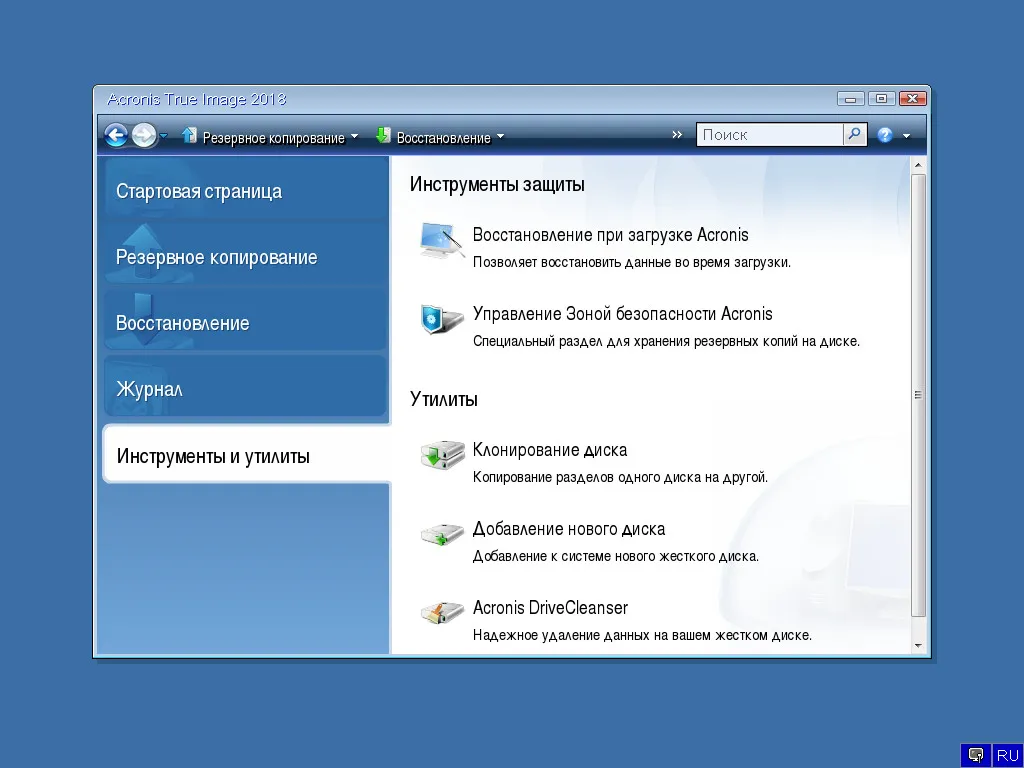Viewport: 1024px width, 768px height.
Task: Click the Резервное копирование toolbar icon
Action: [189, 135]
